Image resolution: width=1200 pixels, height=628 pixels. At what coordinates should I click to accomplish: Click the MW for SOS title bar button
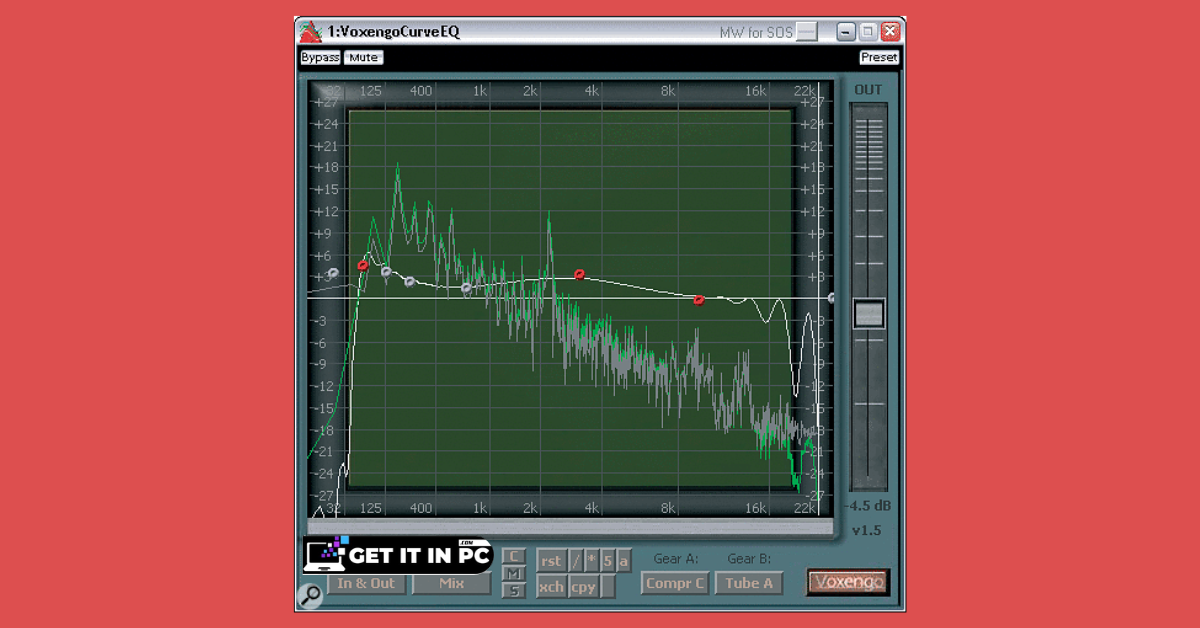[x=807, y=32]
